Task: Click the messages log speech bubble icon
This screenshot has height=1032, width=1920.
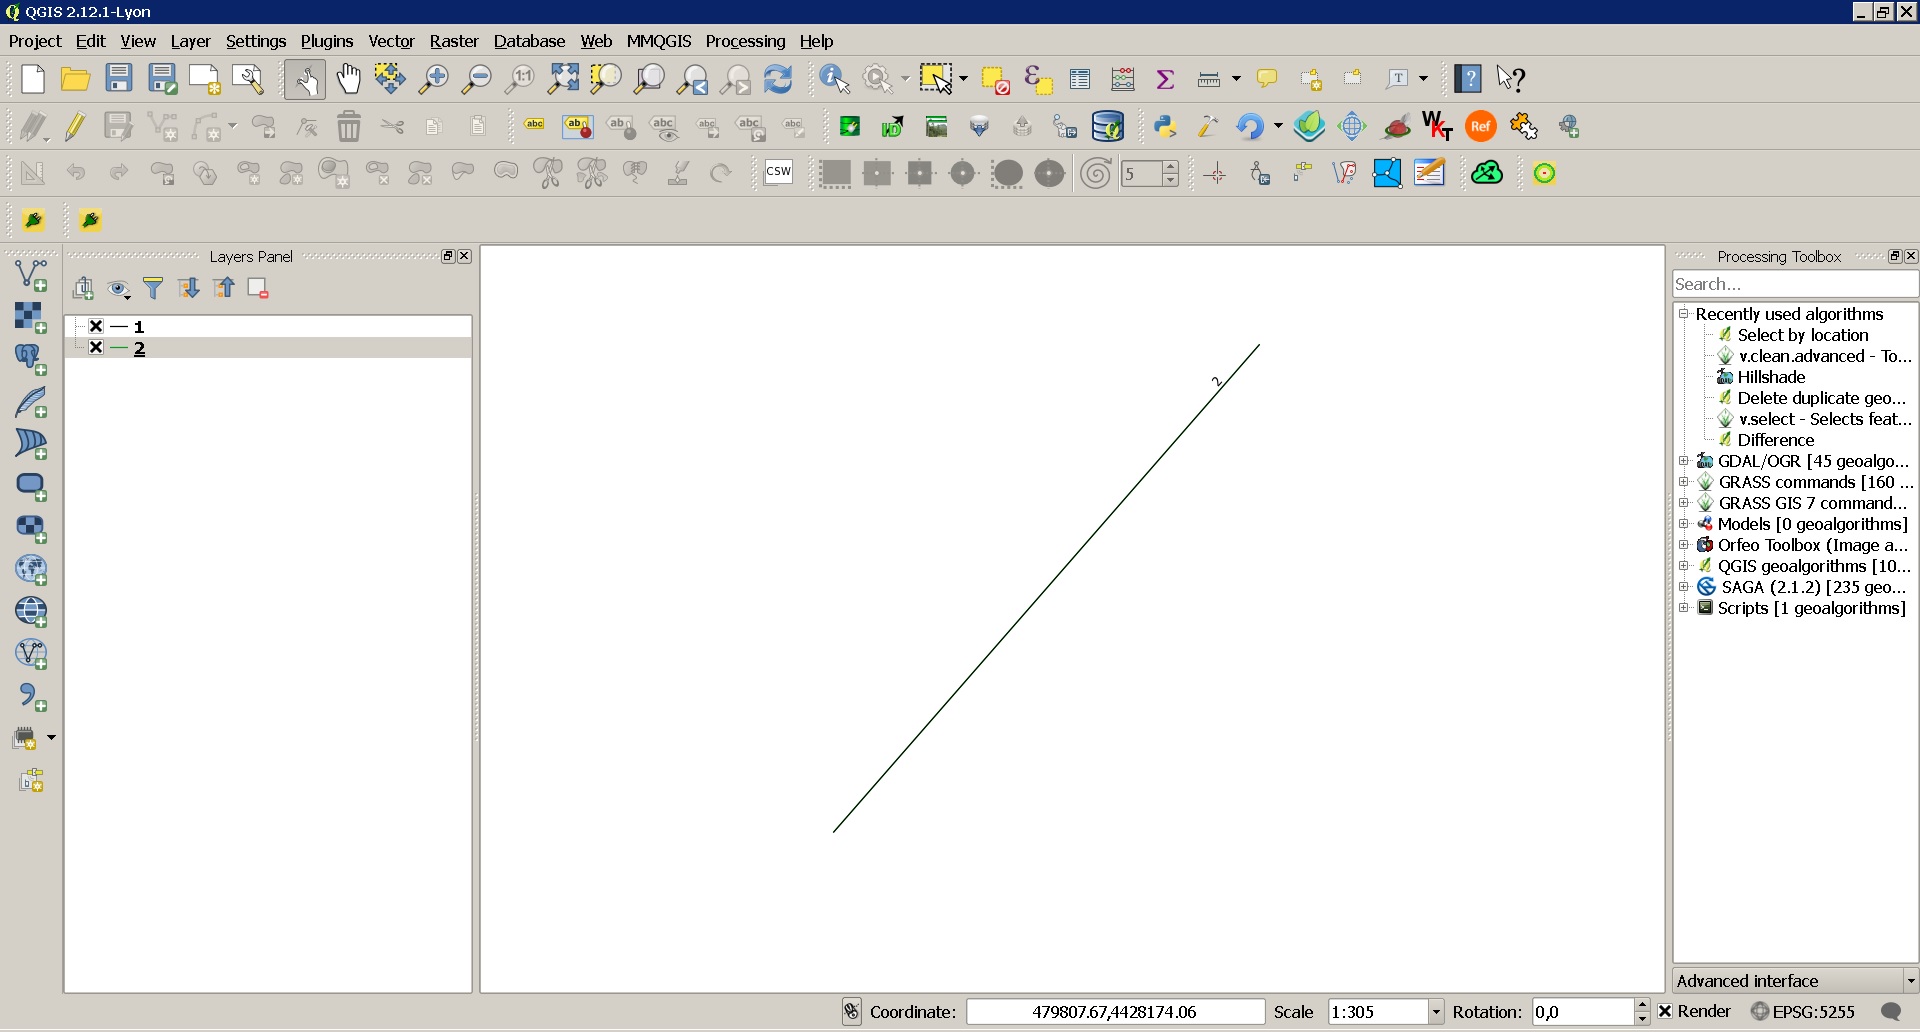Action: 1890,1012
